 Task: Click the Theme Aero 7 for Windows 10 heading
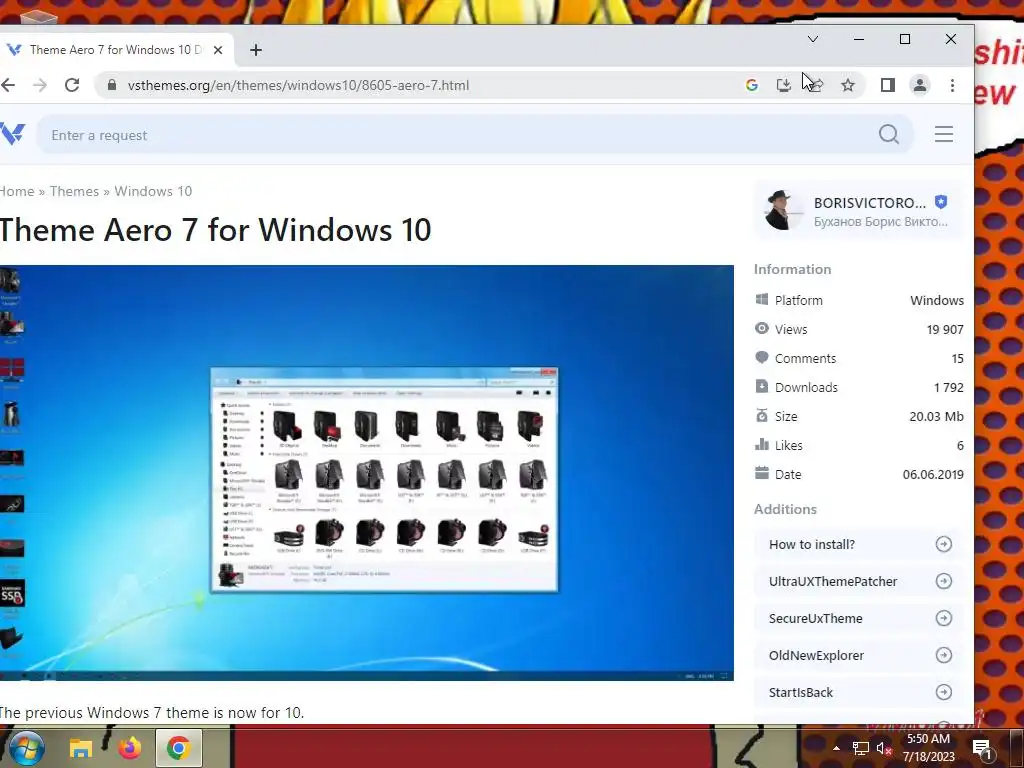click(216, 230)
